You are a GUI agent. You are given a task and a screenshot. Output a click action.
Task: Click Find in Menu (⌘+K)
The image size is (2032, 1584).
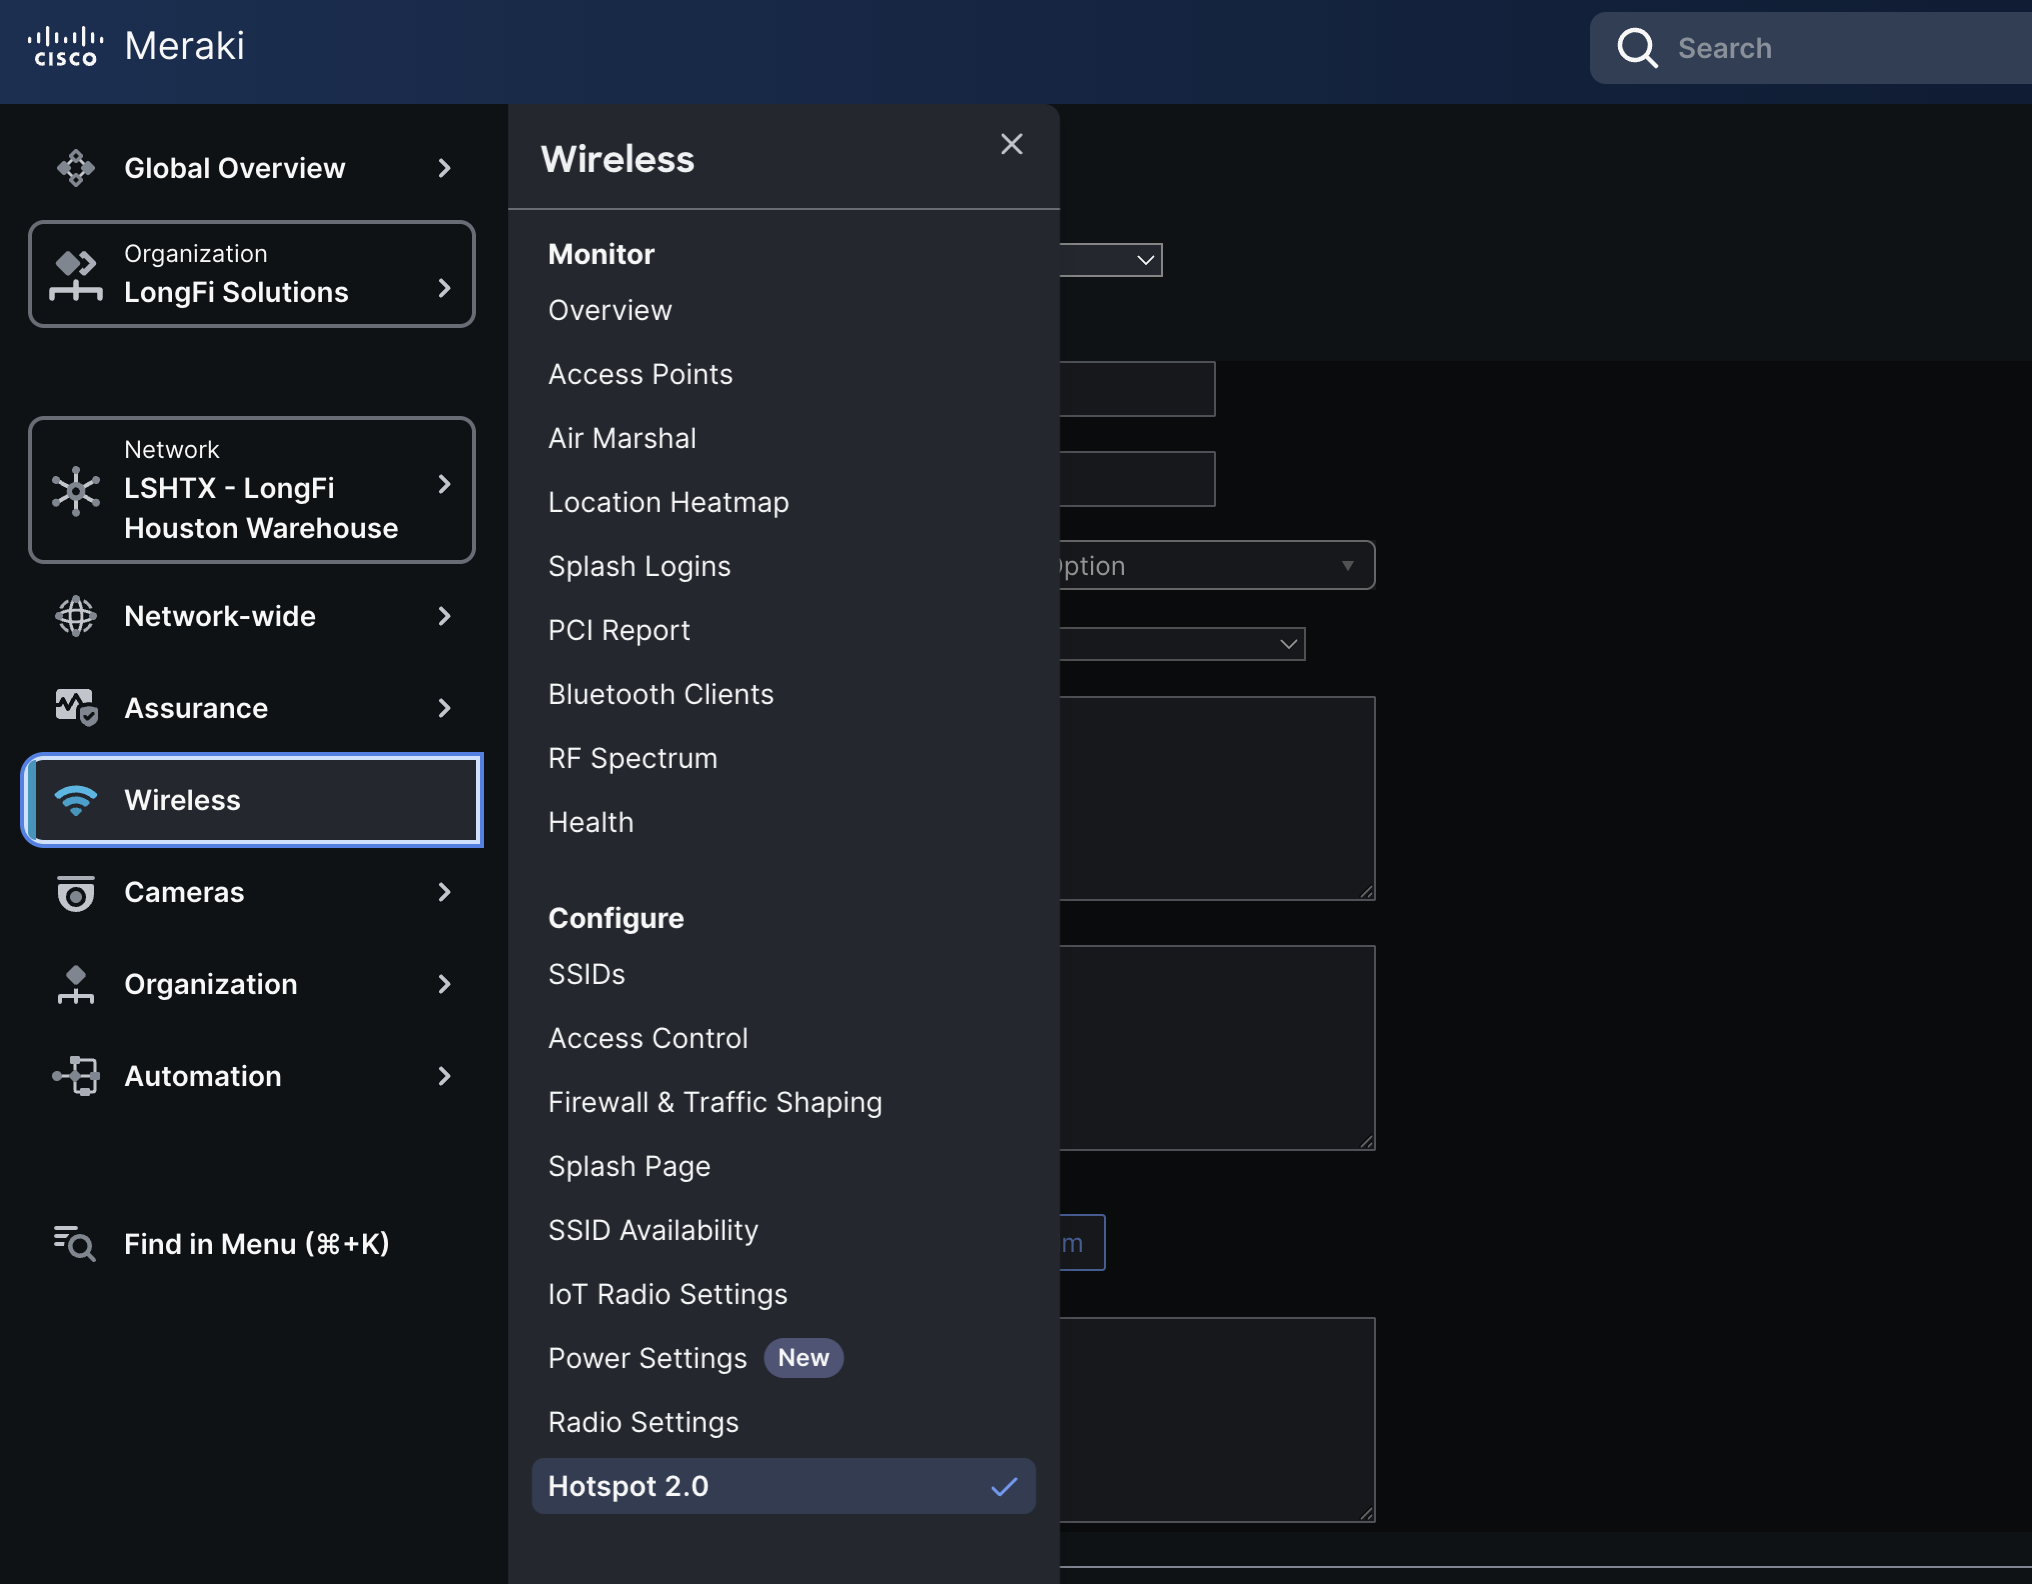pyautogui.click(x=256, y=1244)
